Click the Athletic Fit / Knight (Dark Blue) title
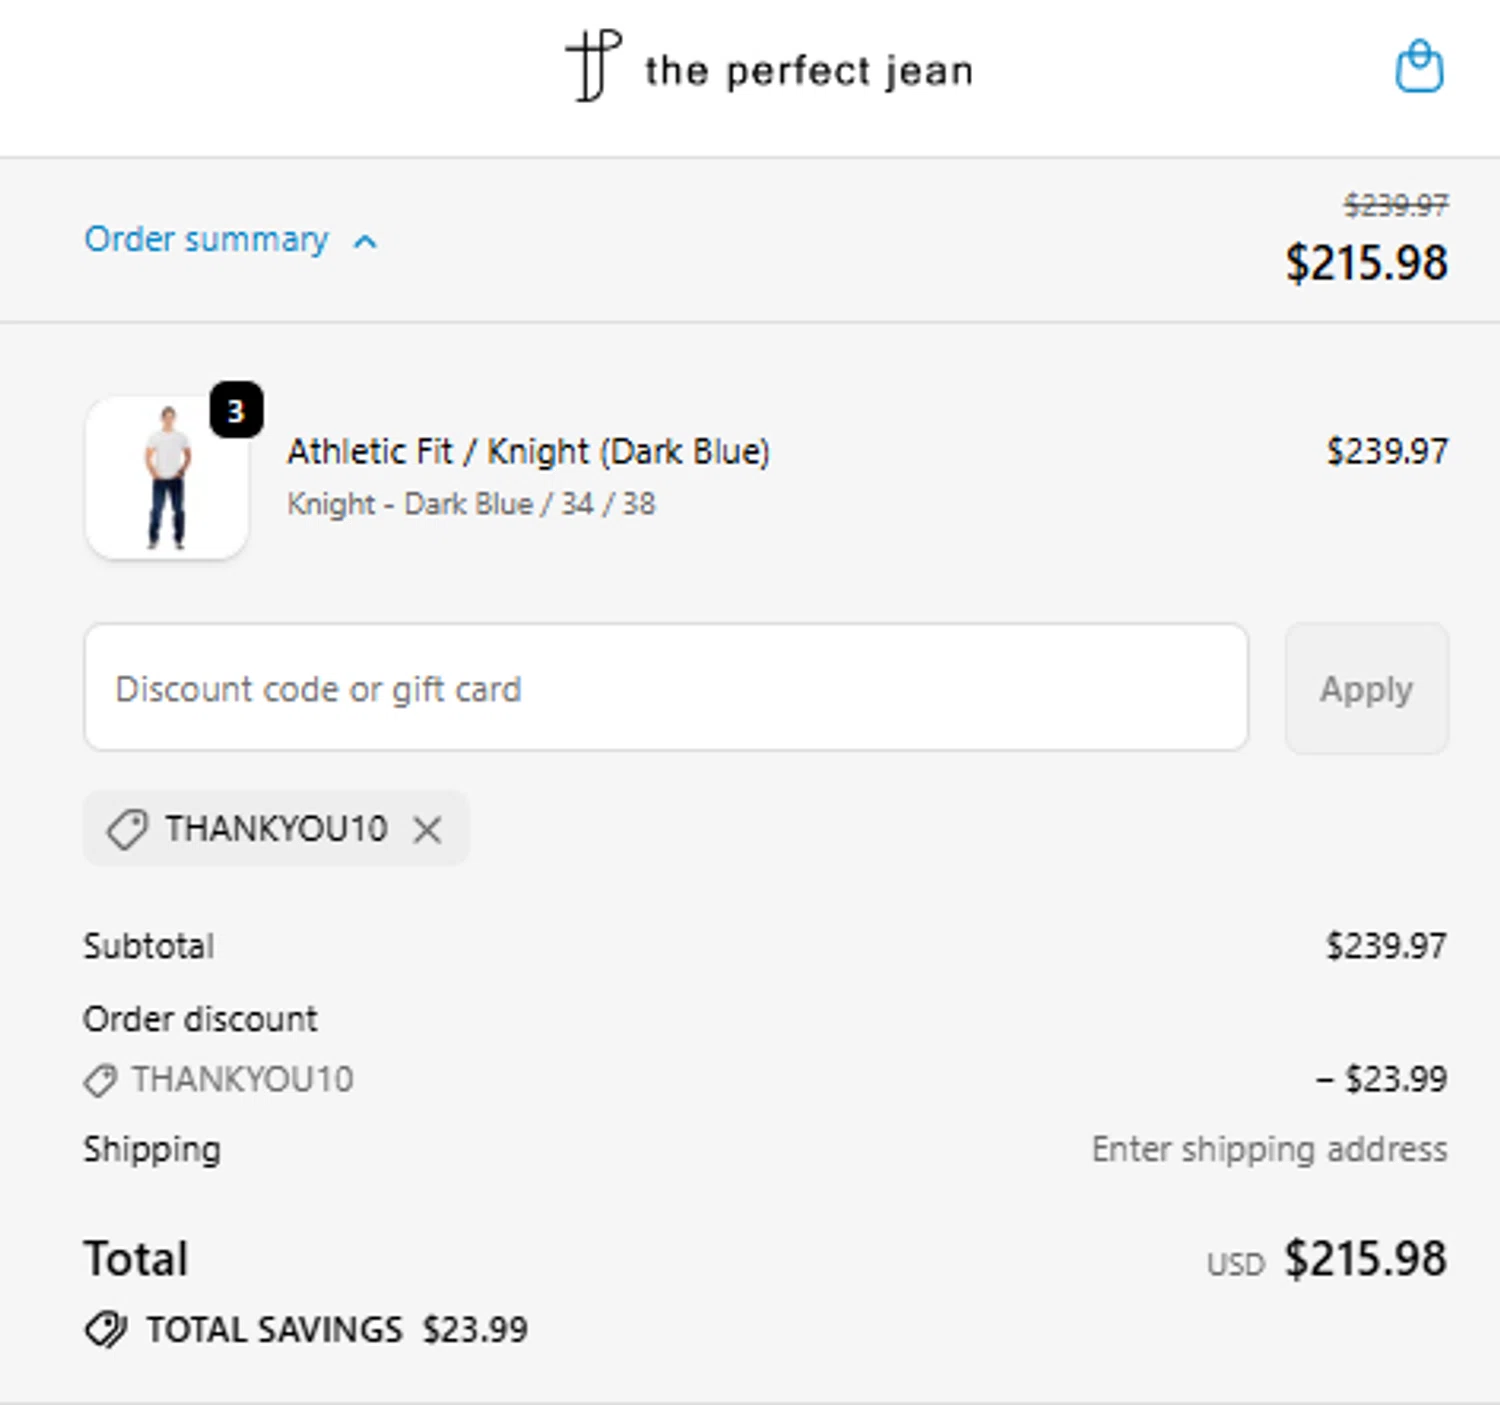 (528, 452)
